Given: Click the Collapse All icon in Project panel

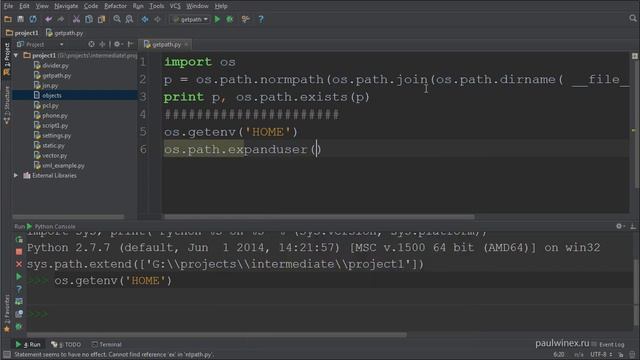Looking at the screenshot, I should pos(102,44).
